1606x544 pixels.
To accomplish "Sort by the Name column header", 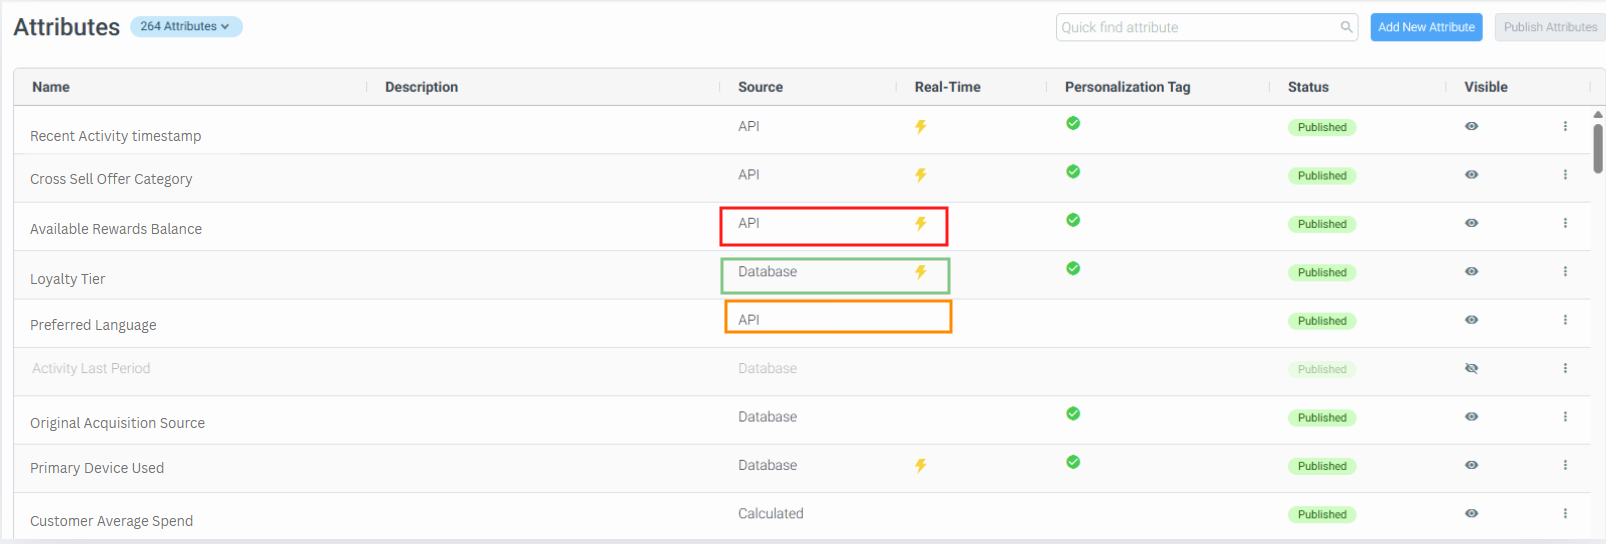I will (x=51, y=87).
